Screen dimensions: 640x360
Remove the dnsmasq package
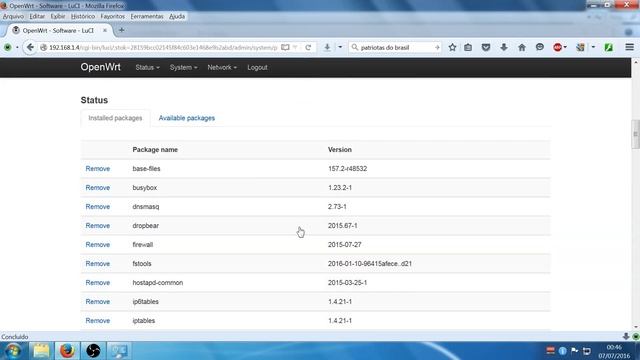[x=98, y=207]
